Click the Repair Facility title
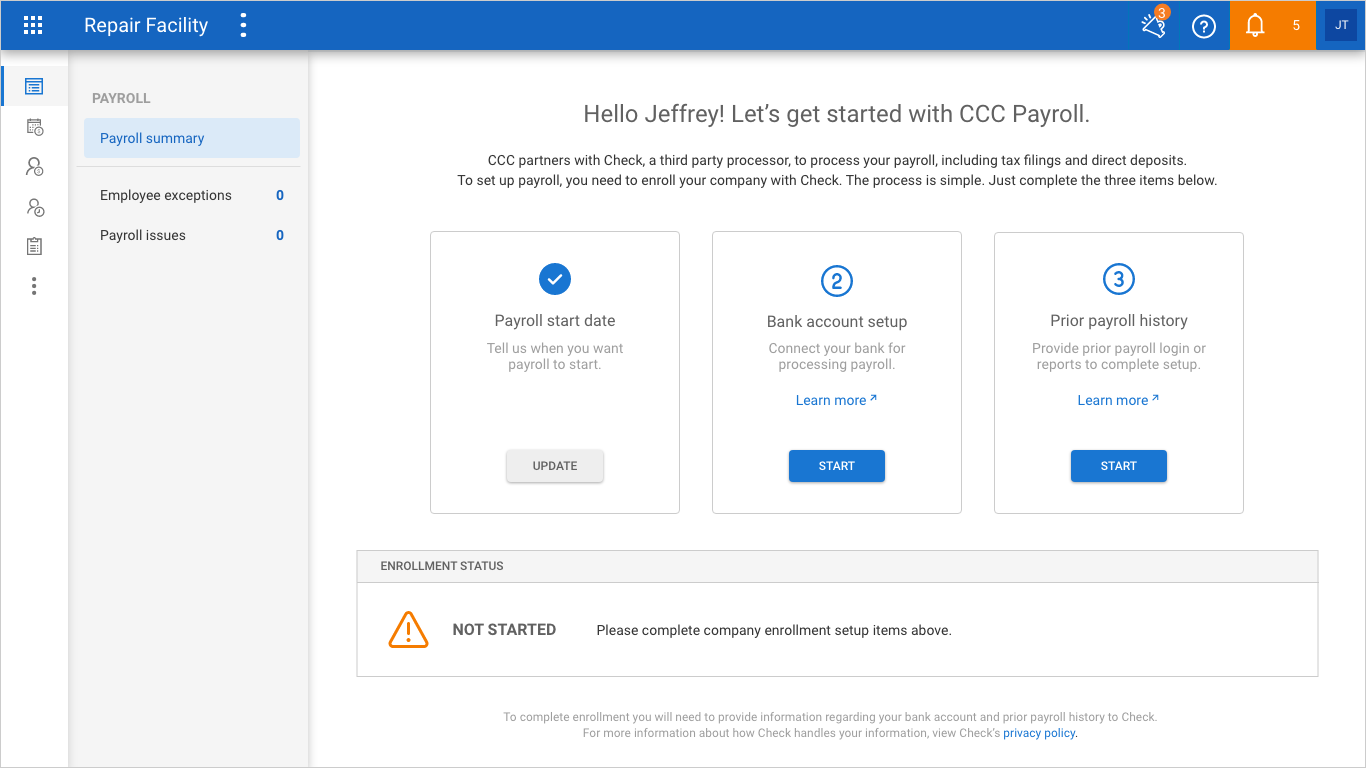The width and height of the screenshot is (1366, 768). 146,26
